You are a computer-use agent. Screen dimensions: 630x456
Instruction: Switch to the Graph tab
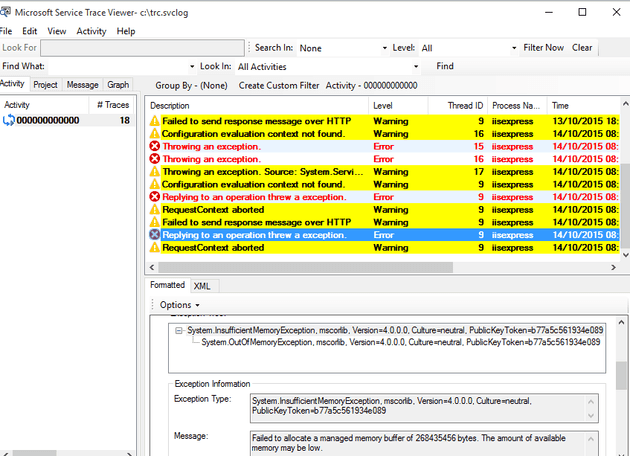pyautogui.click(x=118, y=85)
